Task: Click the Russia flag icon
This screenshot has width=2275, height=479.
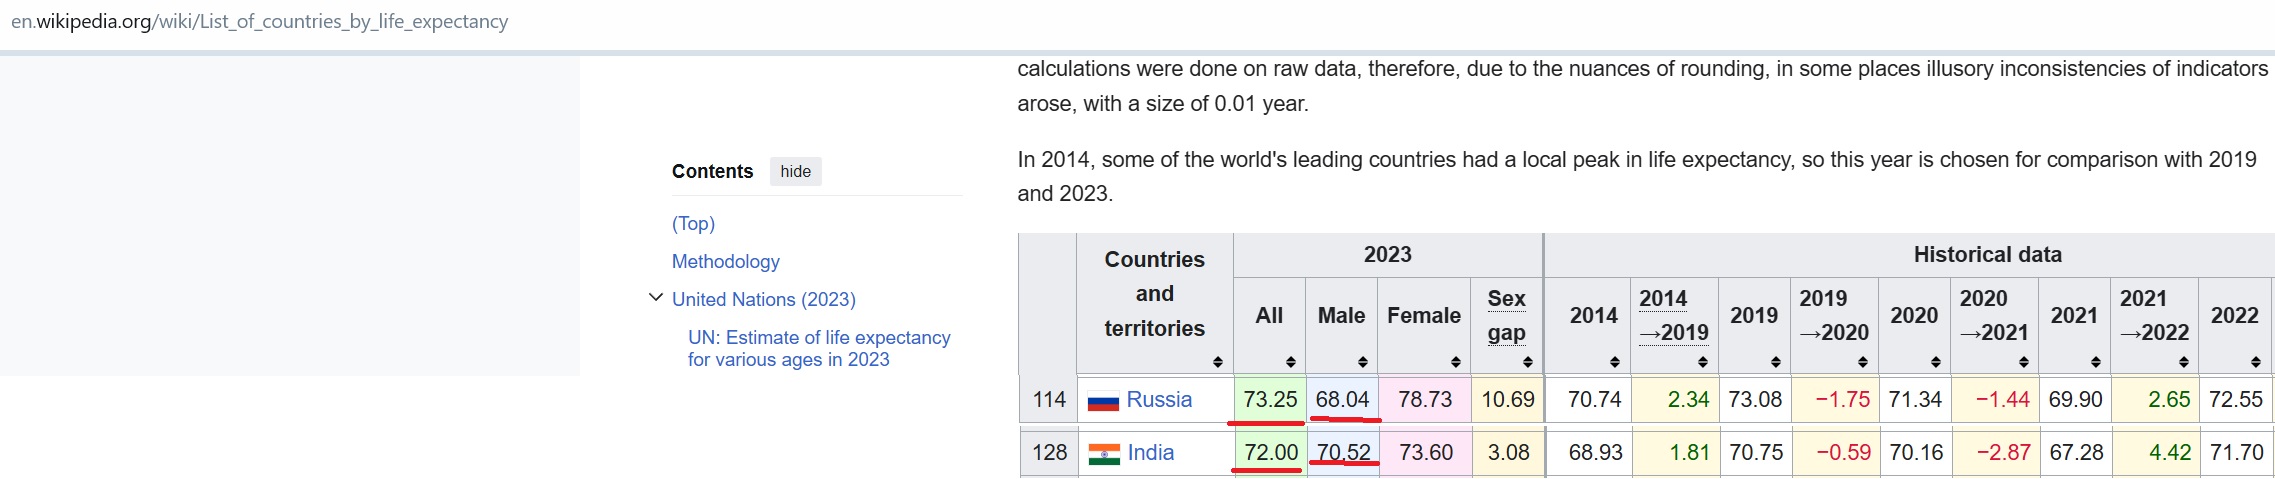Action: click(1103, 401)
